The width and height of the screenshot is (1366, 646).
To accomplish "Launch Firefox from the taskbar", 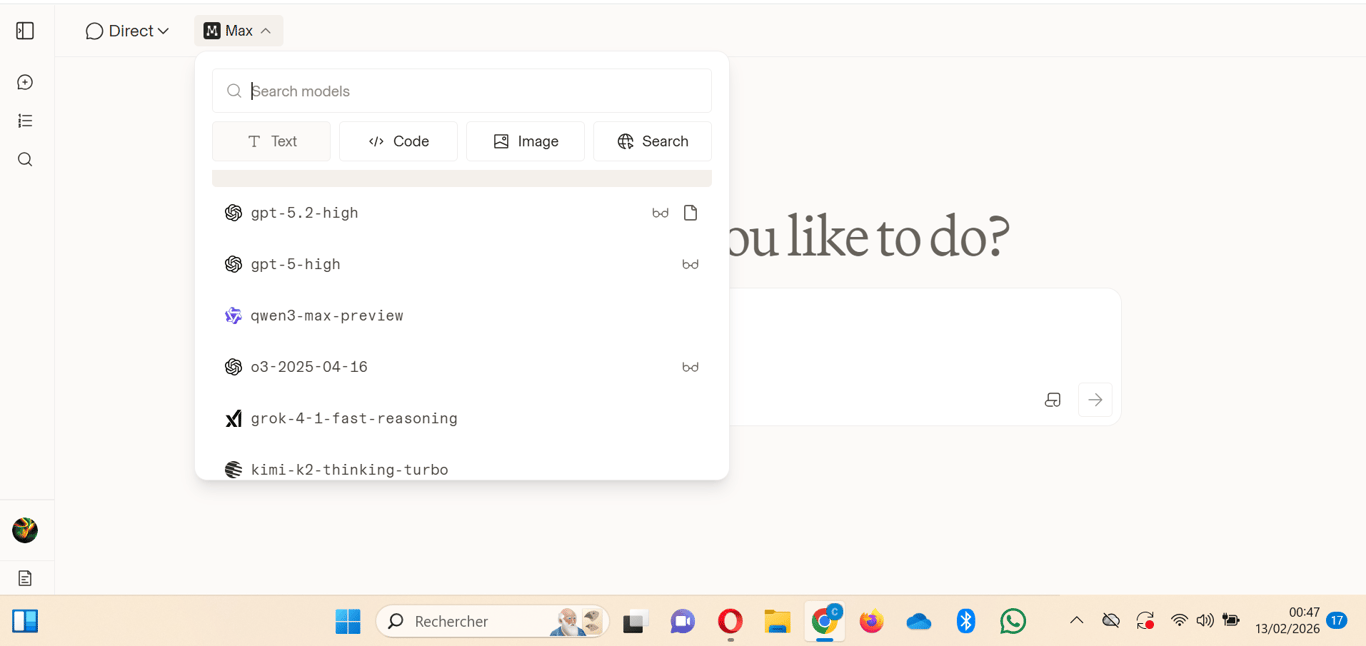I will click(x=871, y=621).
